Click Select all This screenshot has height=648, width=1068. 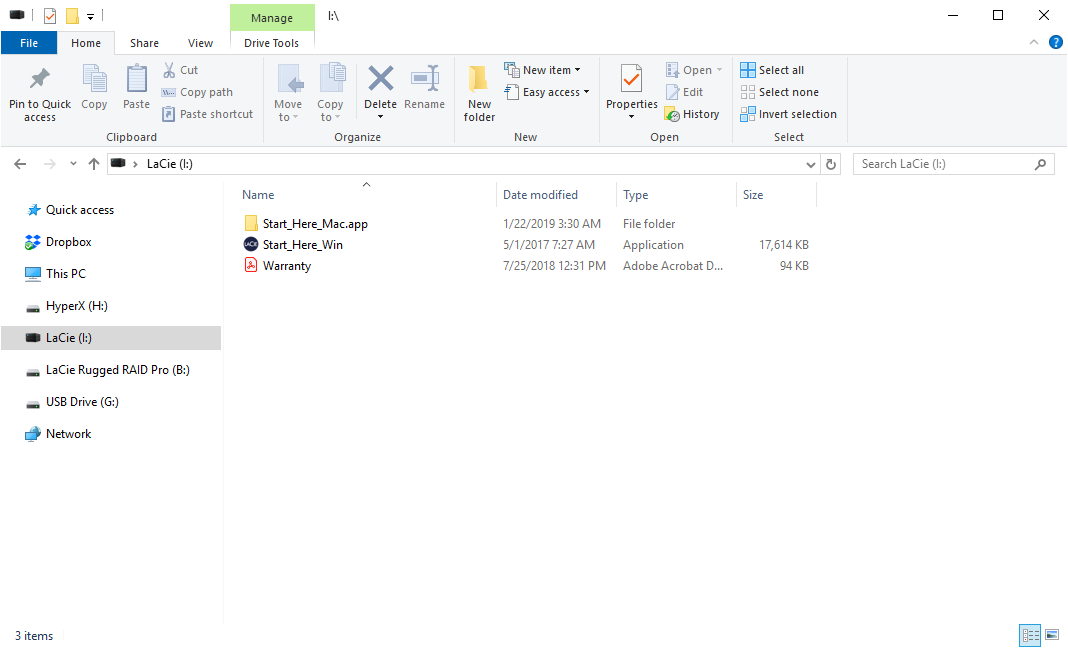(772, 70)
